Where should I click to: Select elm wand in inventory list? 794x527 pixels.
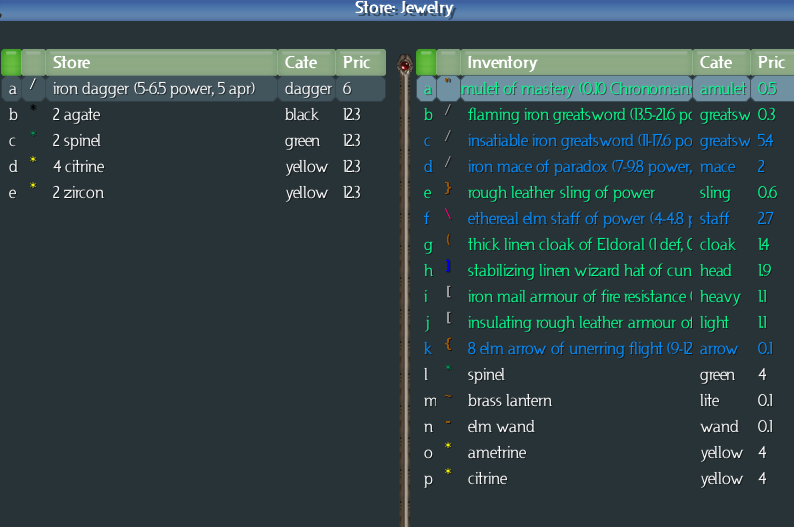tap(500, 426)
